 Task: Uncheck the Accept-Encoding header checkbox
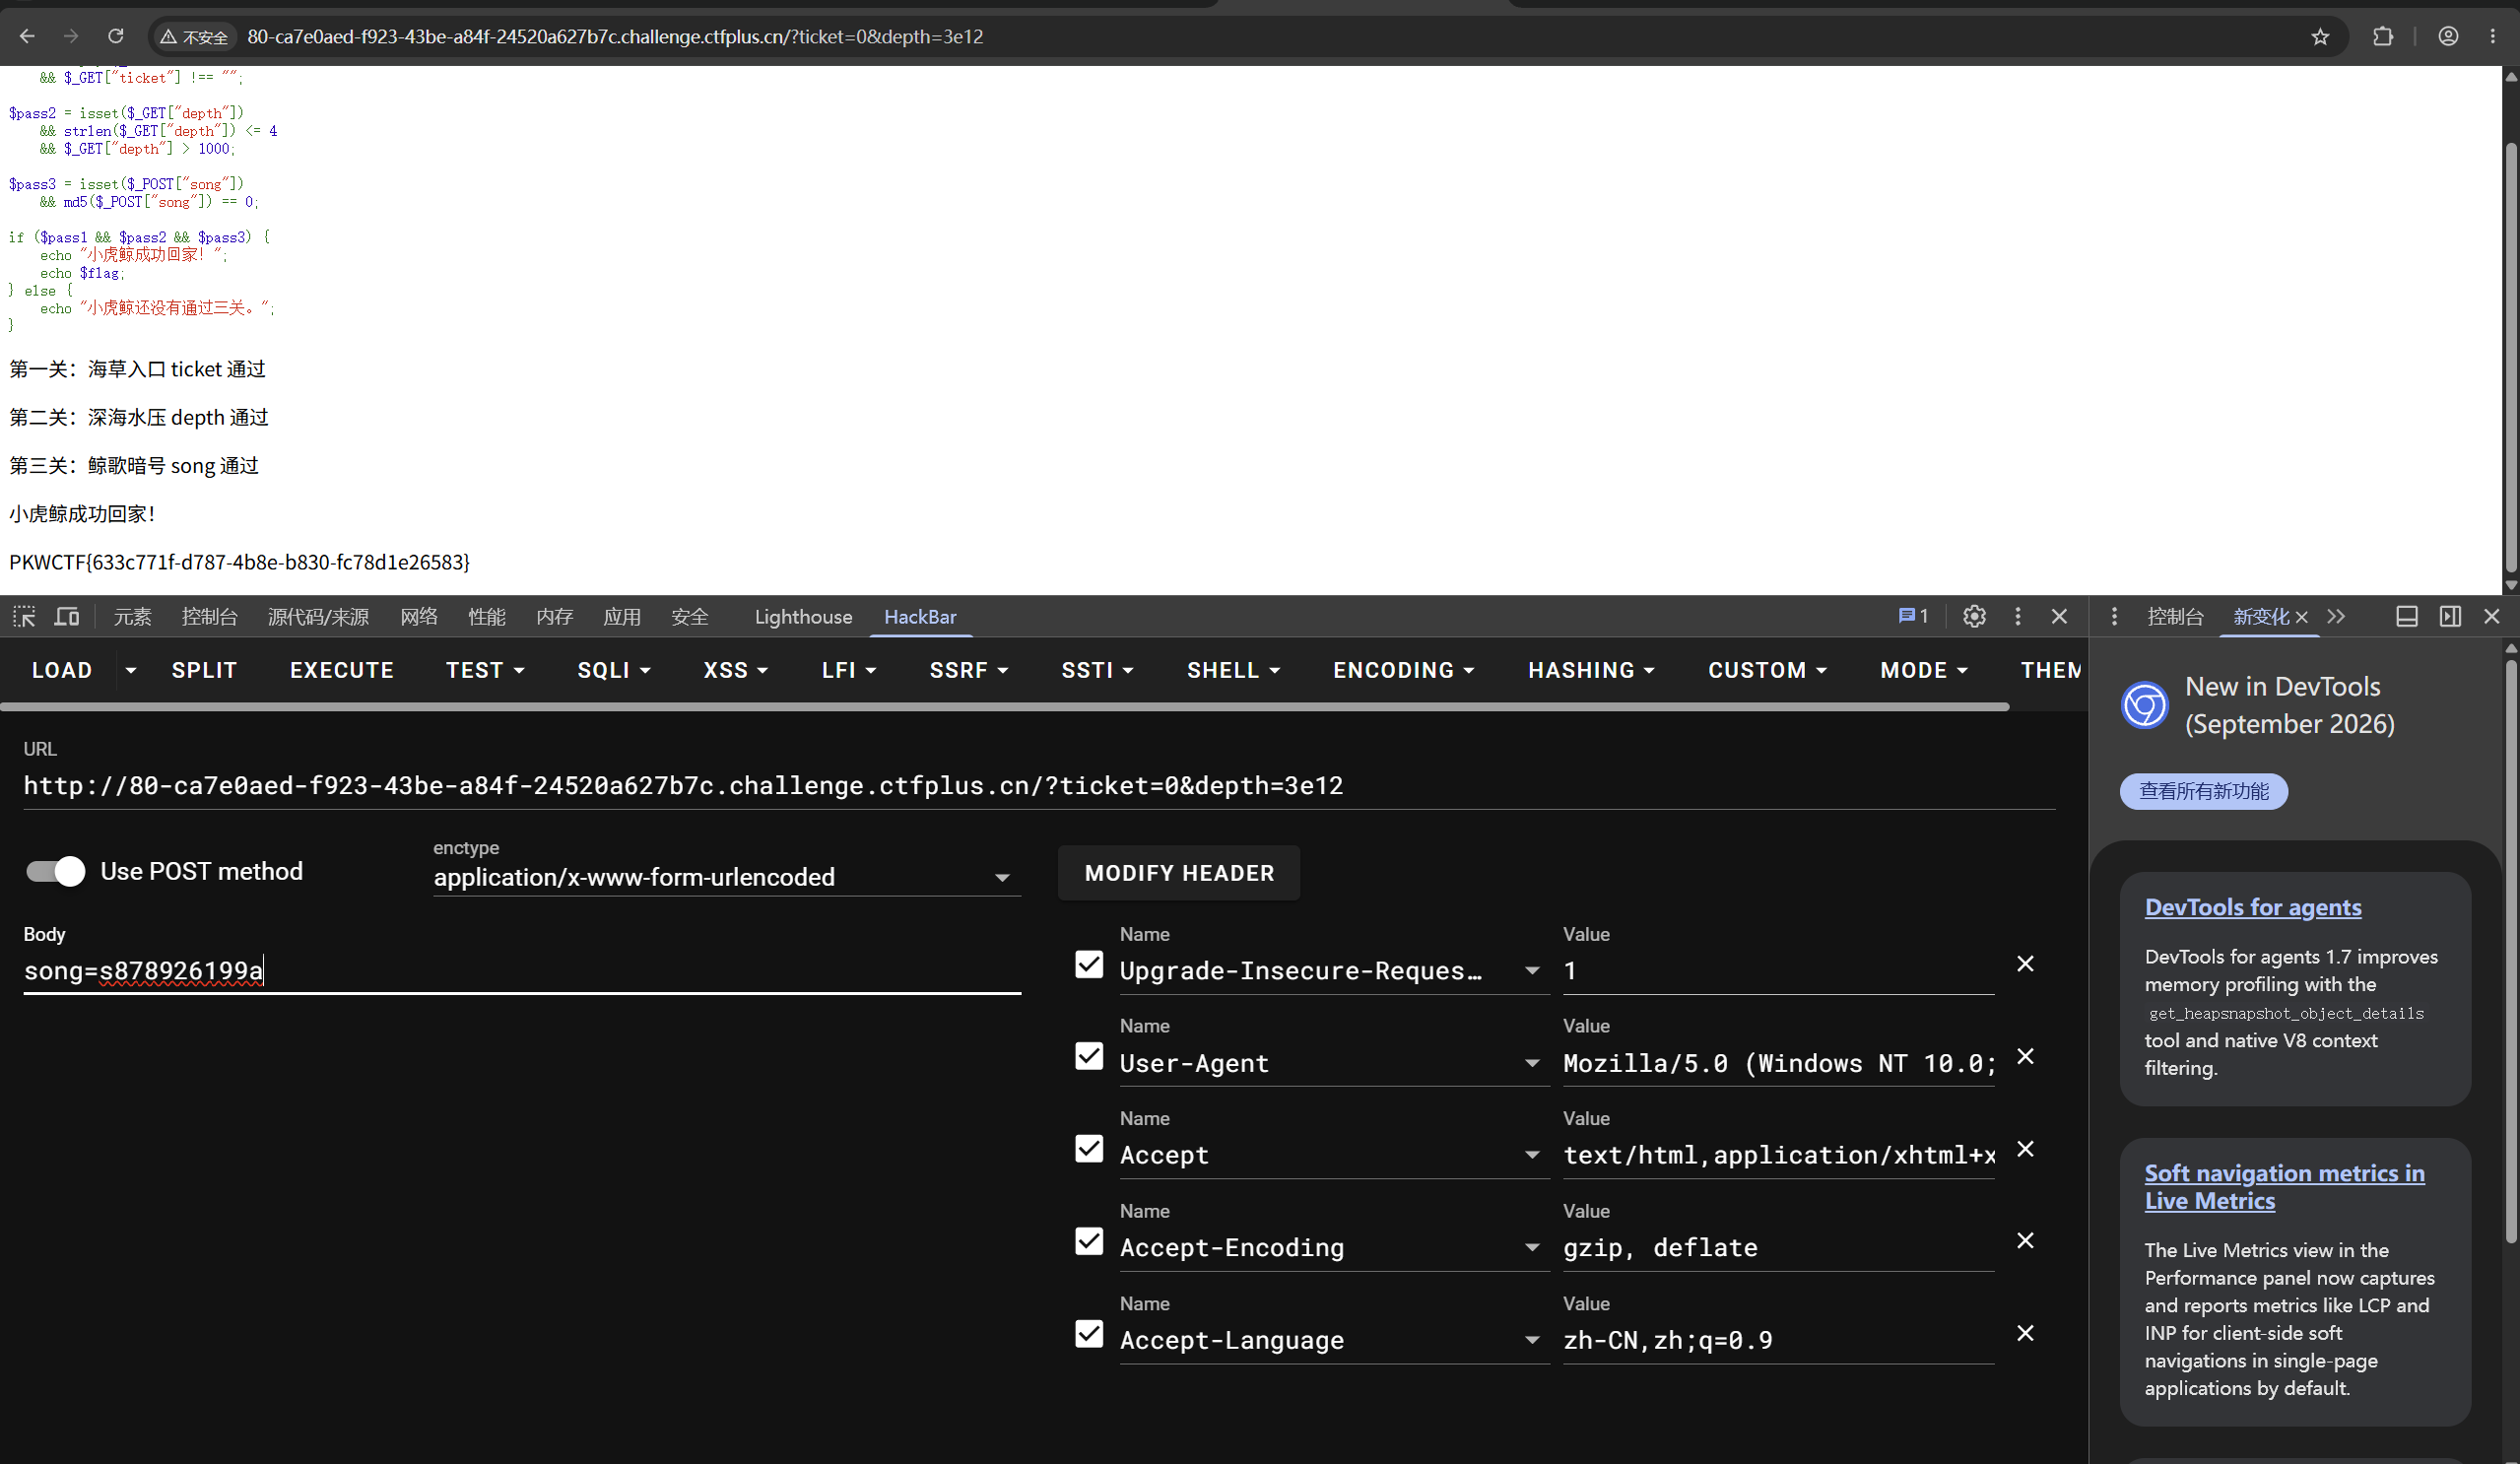point(1089,1242)
